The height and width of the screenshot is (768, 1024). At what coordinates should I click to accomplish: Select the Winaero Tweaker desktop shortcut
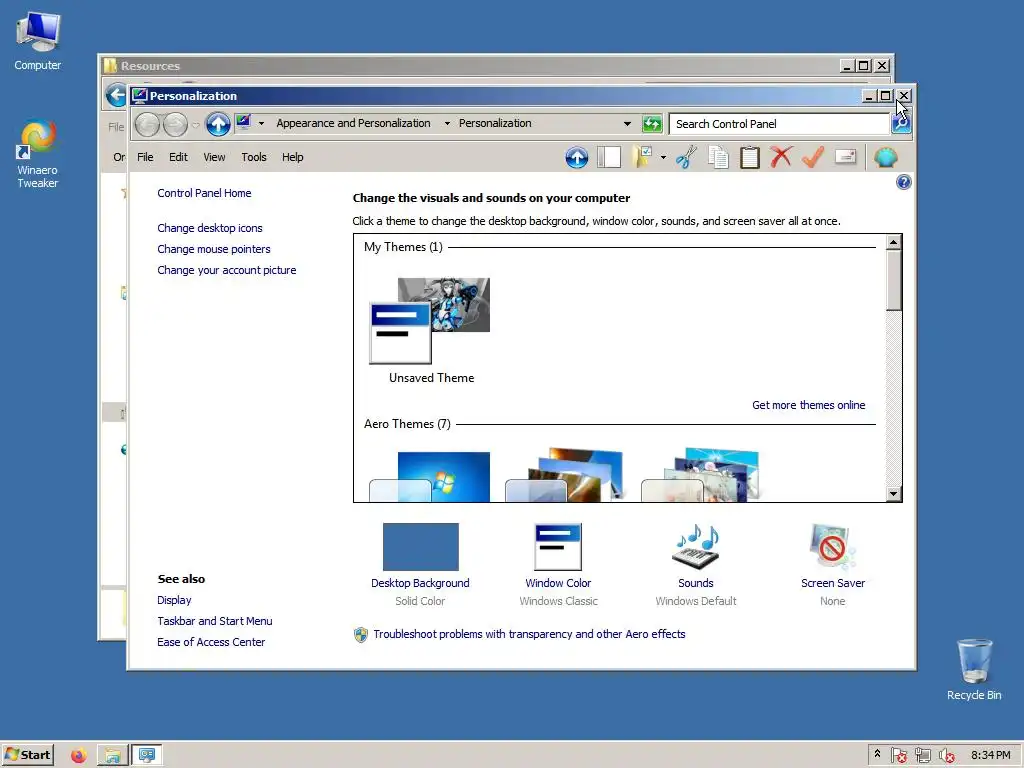37,154
